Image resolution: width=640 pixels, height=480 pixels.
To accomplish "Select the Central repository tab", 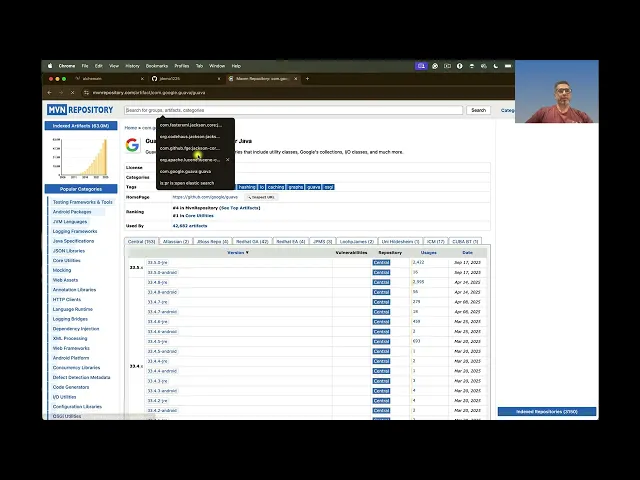I will (x=141, y=242).
